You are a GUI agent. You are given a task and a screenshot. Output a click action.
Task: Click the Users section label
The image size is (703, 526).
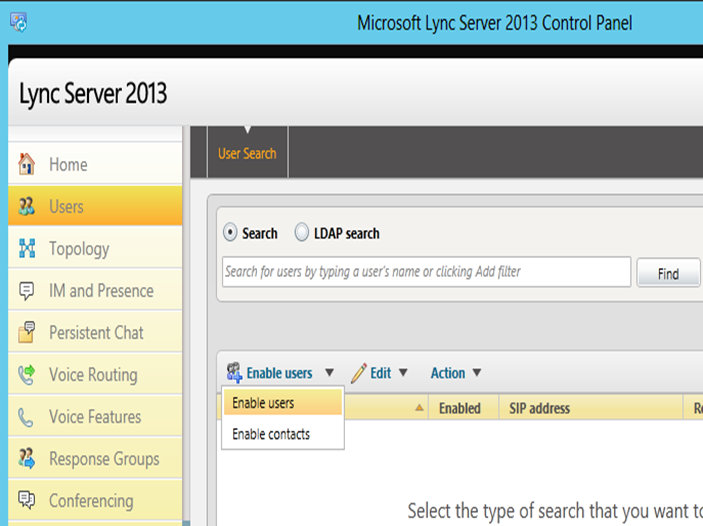pos(66,207)
